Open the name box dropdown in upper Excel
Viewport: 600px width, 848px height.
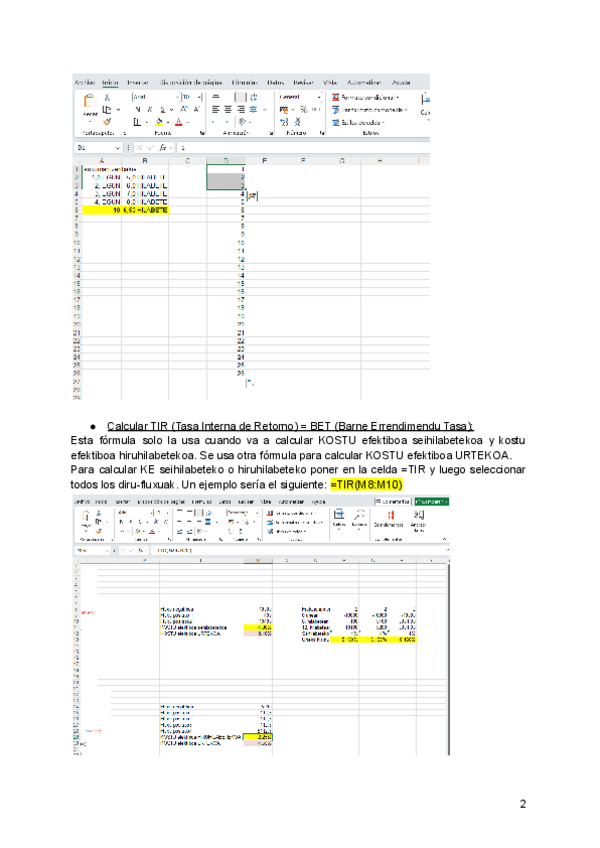pos(117,148)
